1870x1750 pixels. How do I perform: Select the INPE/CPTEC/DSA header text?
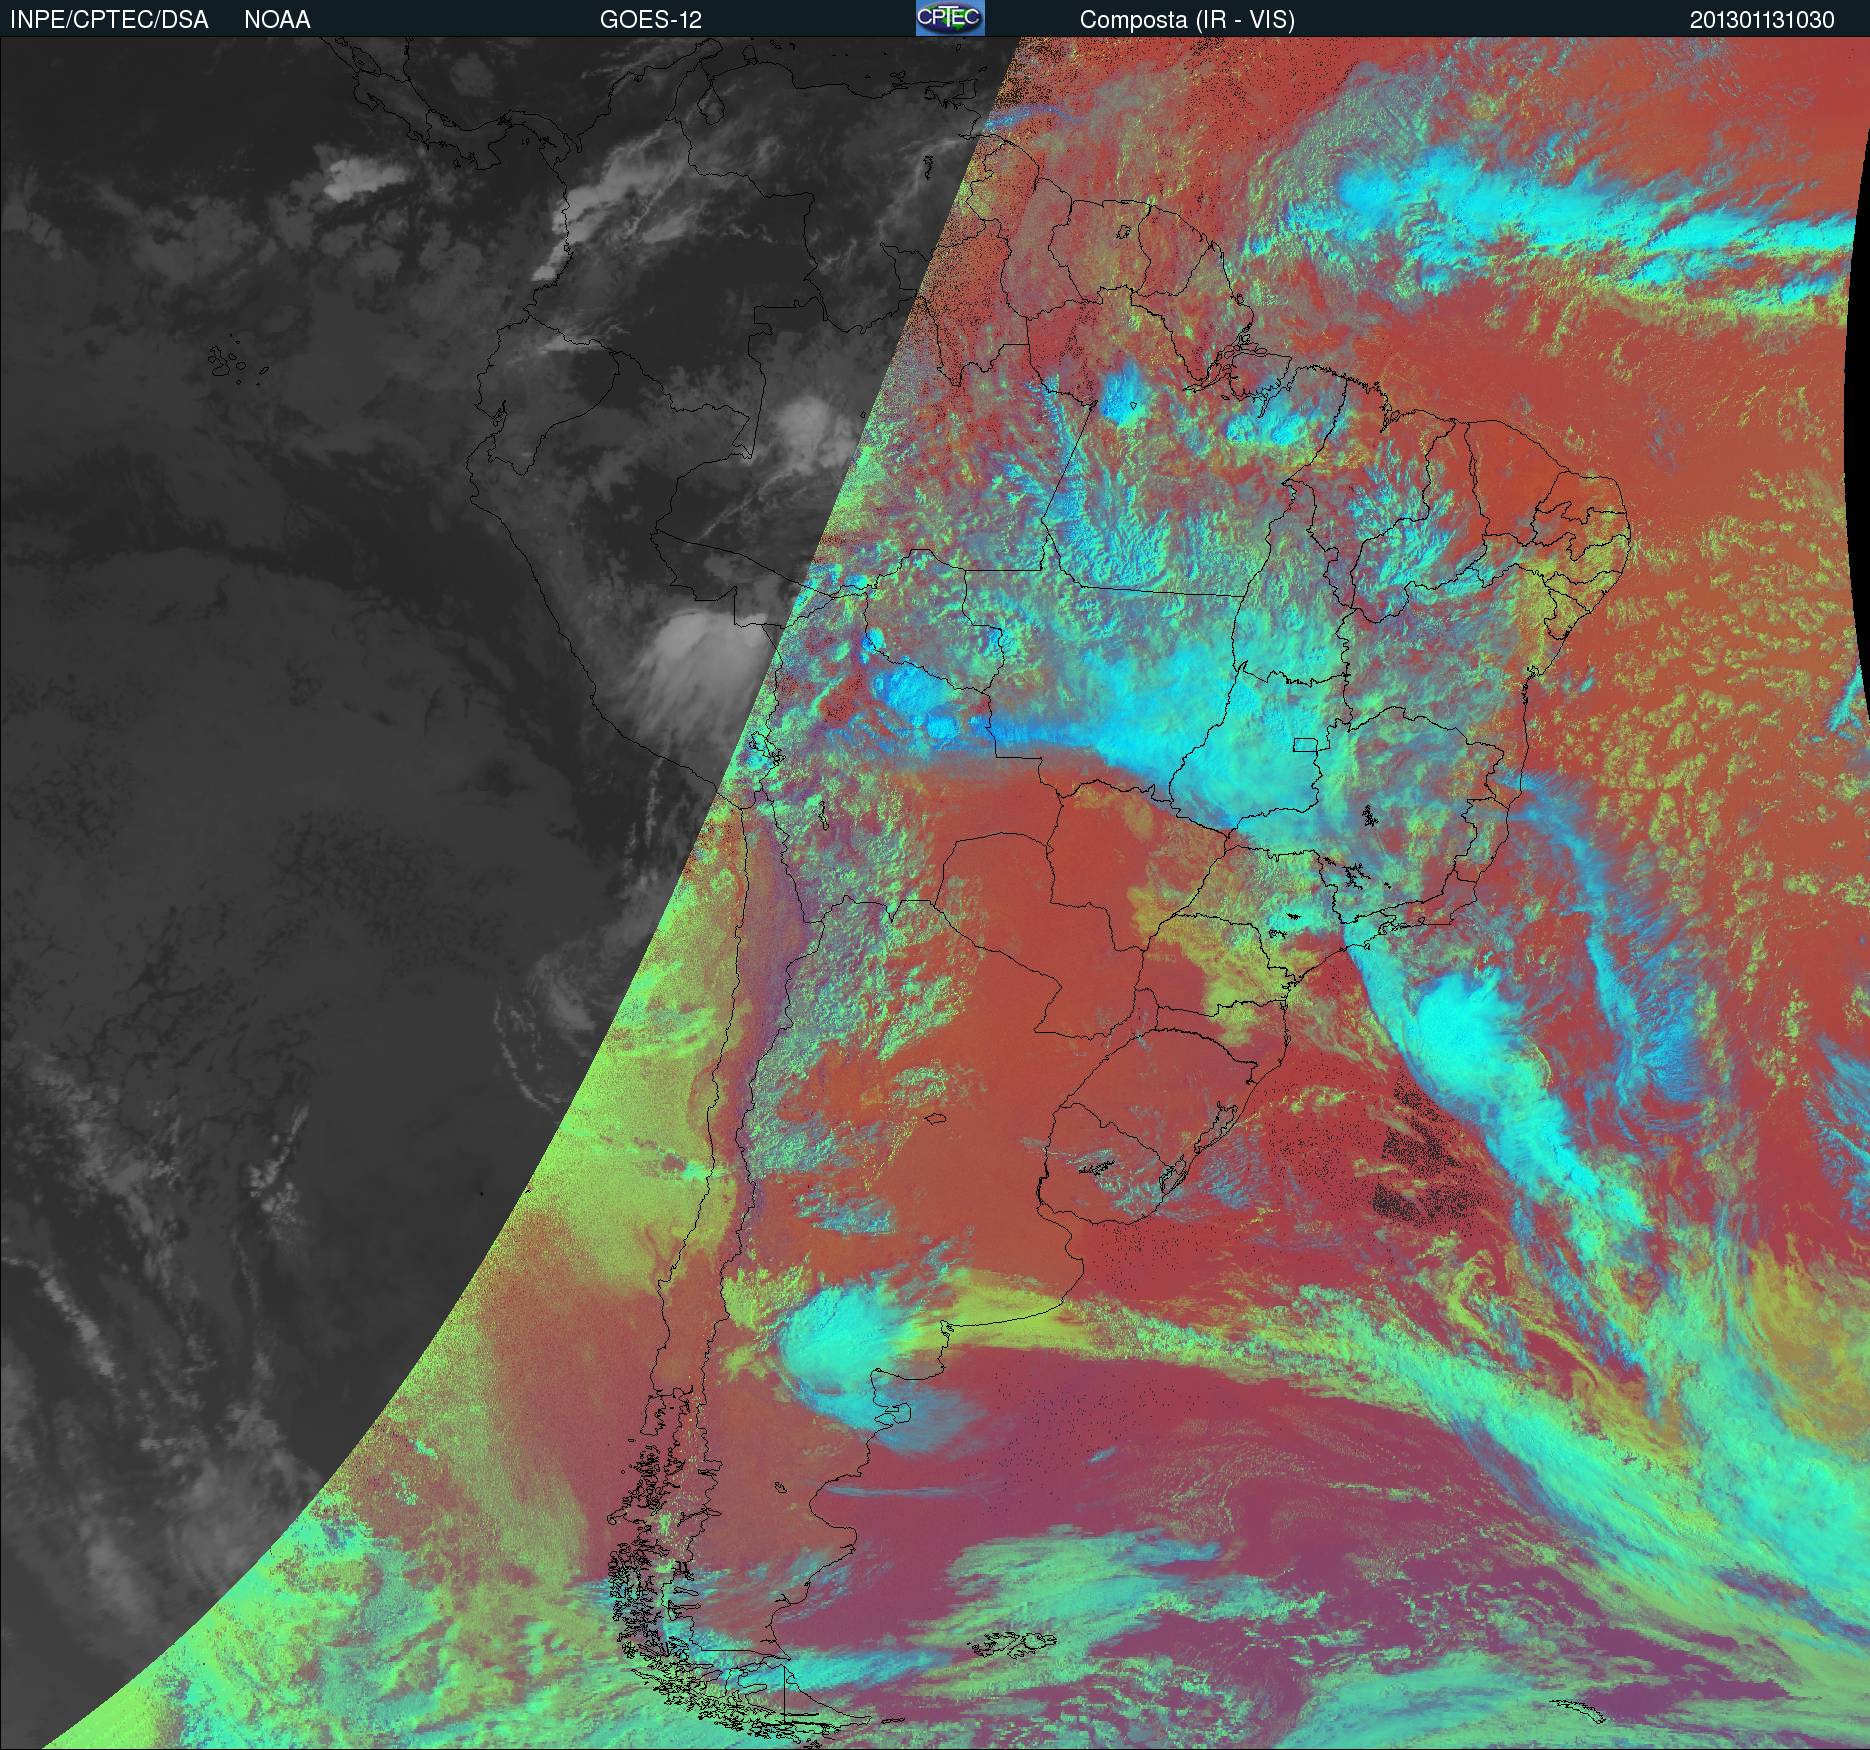point(109,20)
